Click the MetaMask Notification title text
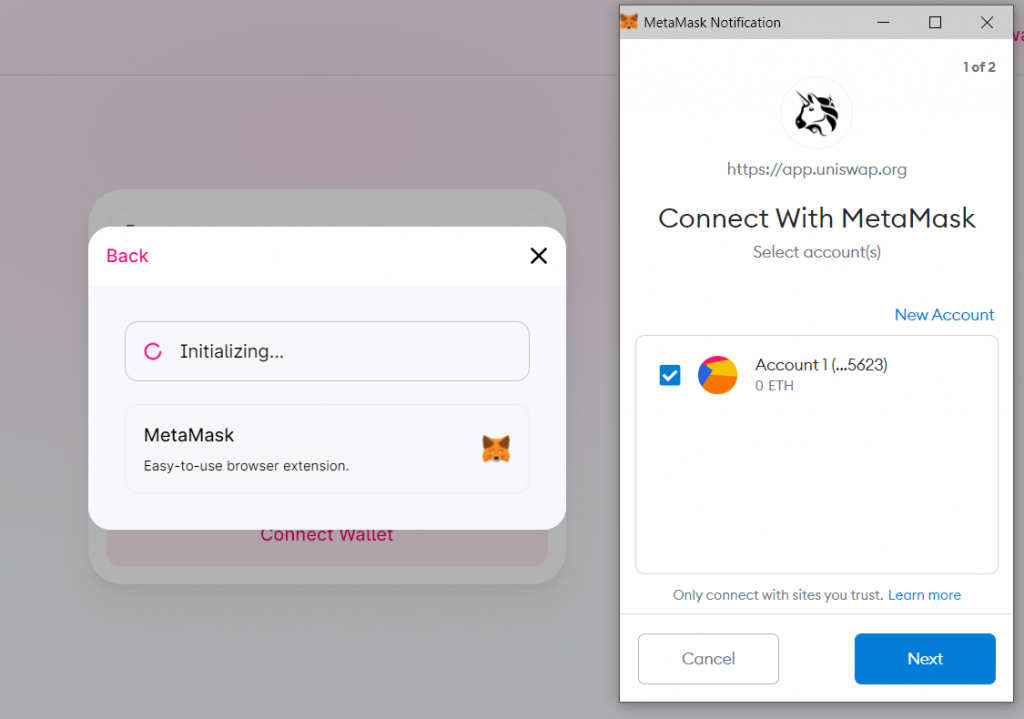Image resolution: width=1024 pixels, height=719 pixels. [x=712, y=22]
